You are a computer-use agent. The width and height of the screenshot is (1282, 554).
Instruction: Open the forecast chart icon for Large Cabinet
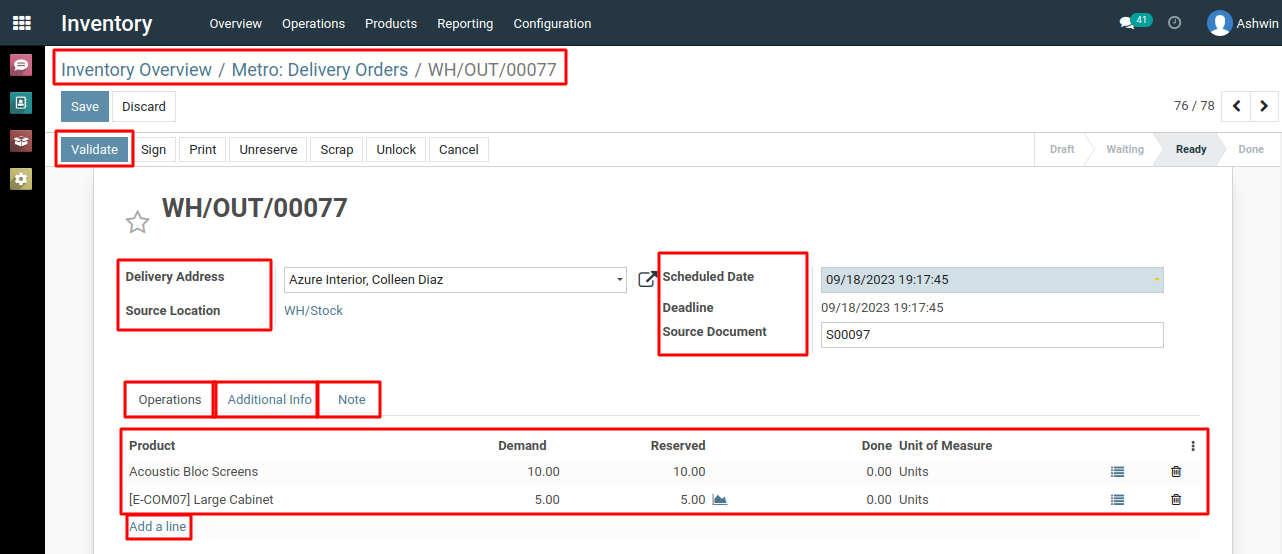(719, 499)
